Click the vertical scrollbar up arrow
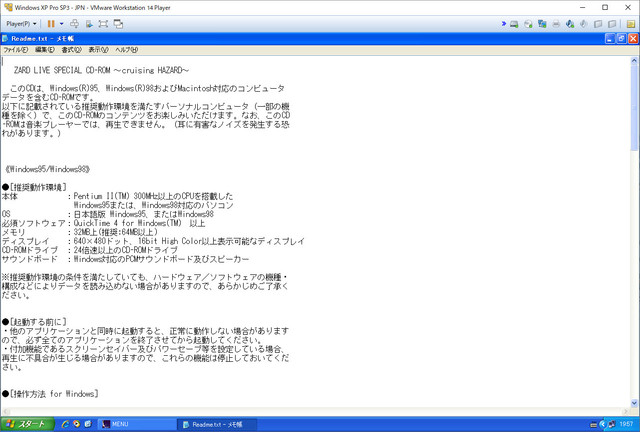The width and height of the screenshot is (640, 432). pos(634,60)
